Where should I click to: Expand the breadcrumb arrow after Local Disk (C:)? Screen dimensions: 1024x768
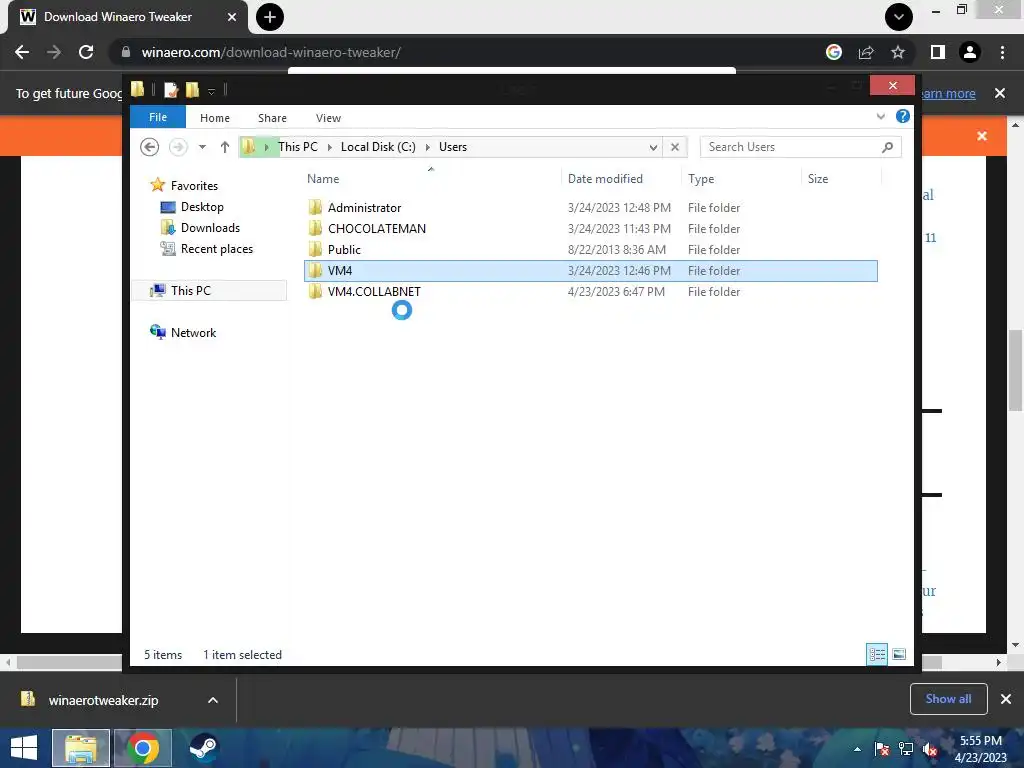(x=428, y=147)
